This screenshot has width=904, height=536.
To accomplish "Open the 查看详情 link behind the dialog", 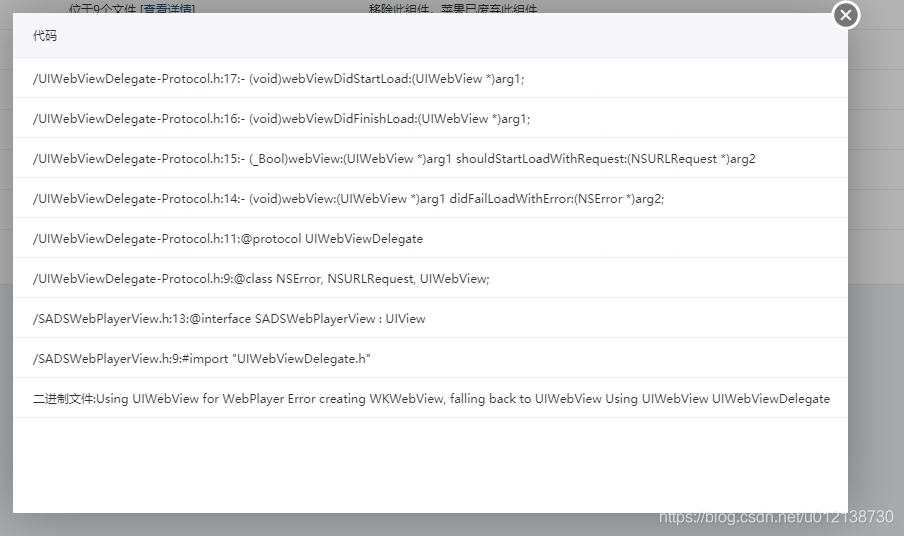I will click(167, 9).
